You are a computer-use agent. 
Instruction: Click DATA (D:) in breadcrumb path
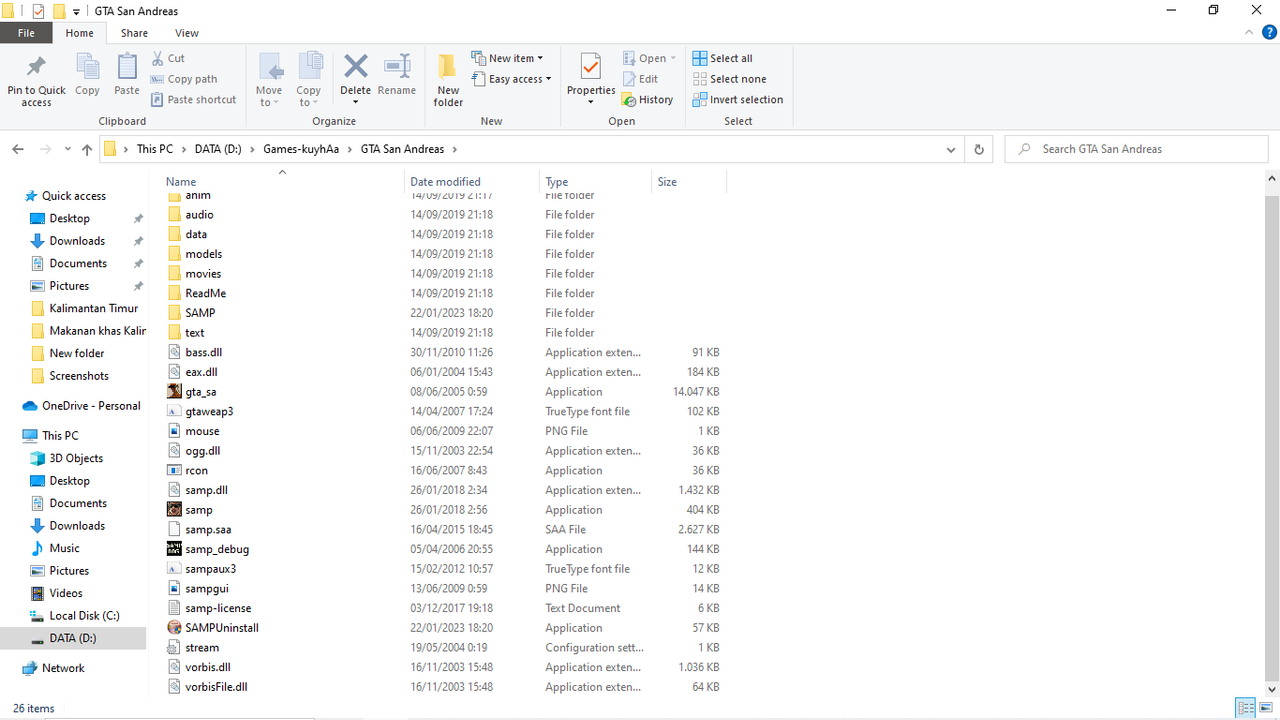point(218,149)
